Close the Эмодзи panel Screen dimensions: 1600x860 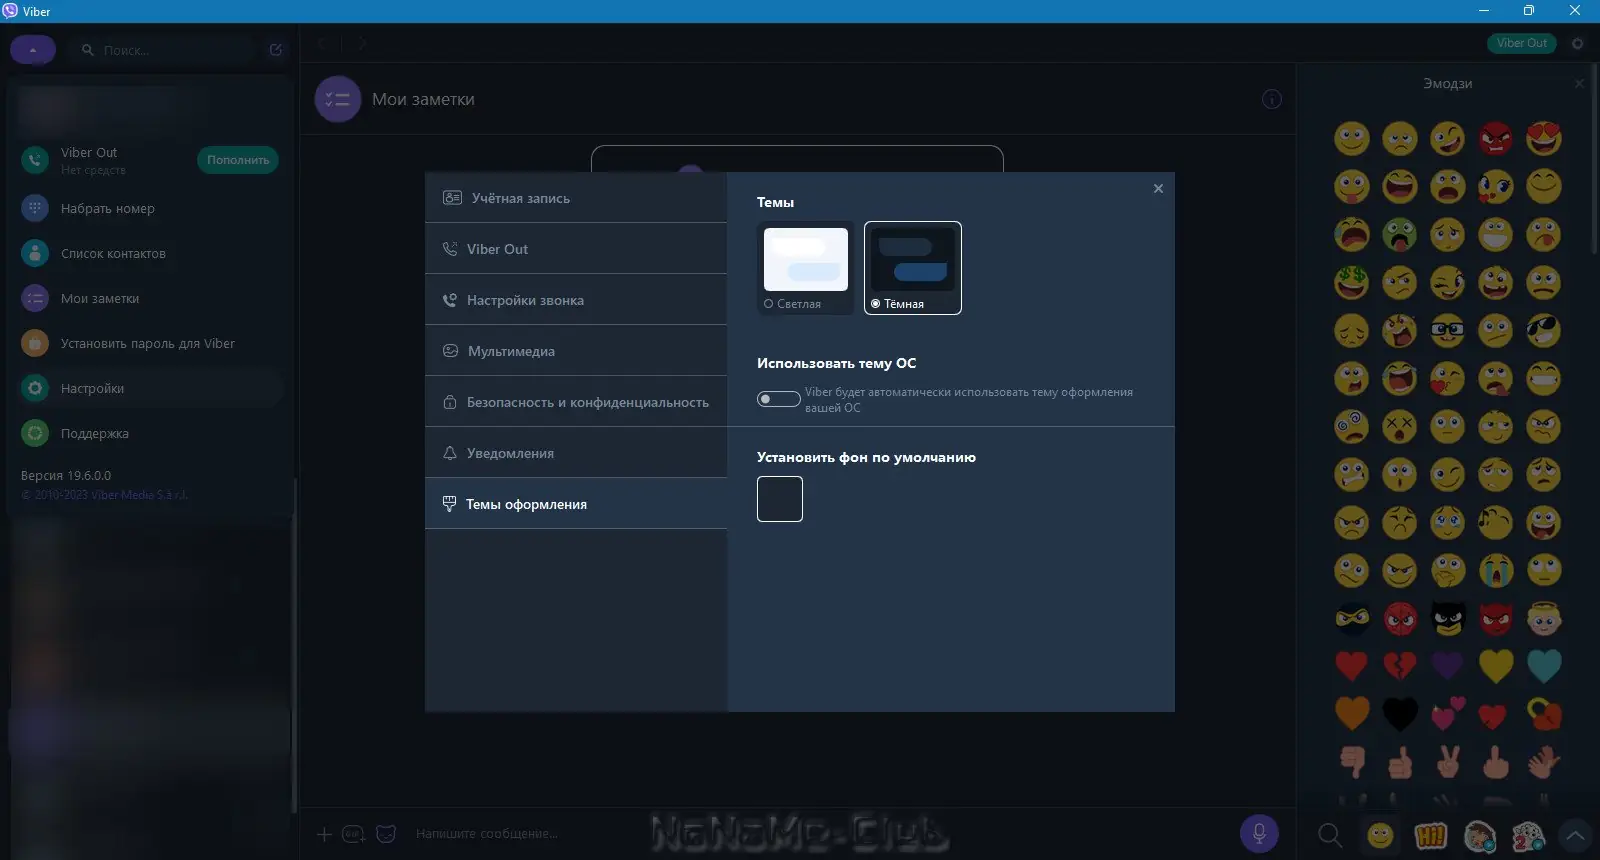(x=1579, y=83)
